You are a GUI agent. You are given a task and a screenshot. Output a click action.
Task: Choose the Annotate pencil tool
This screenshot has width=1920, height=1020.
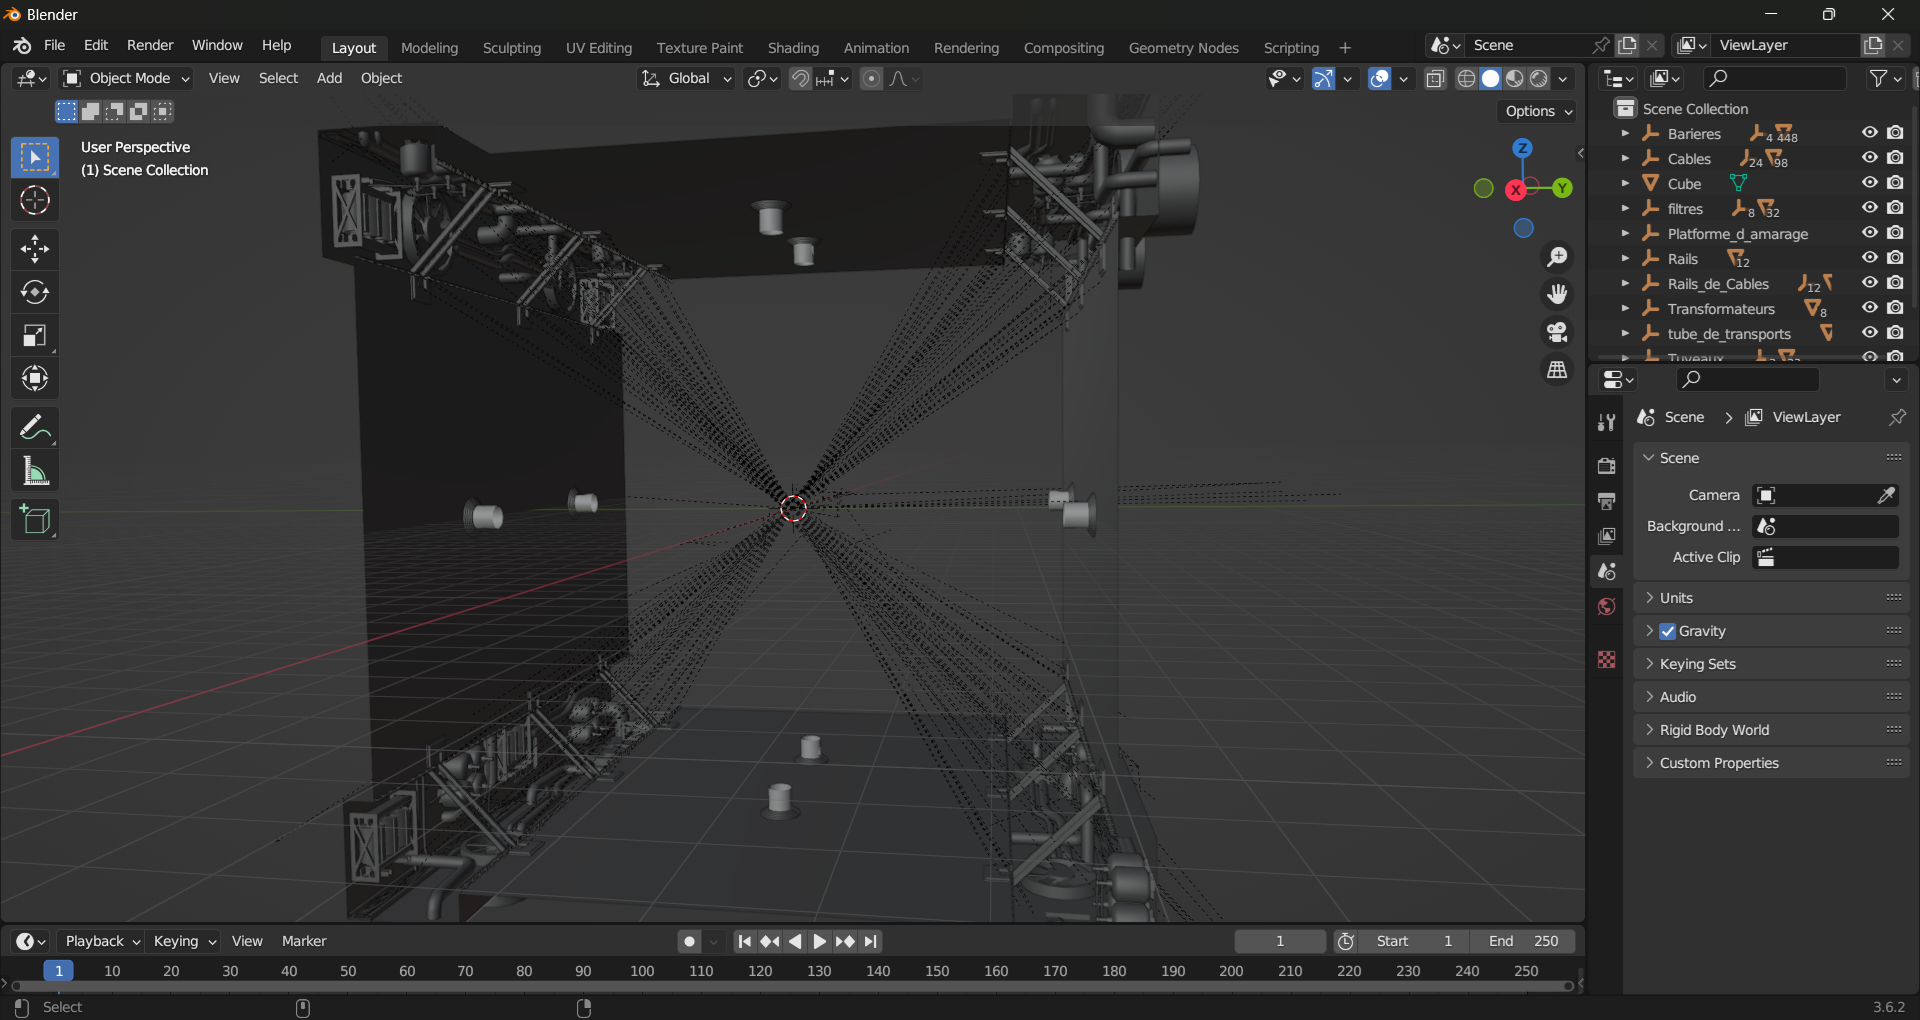[x=35, y=428]
